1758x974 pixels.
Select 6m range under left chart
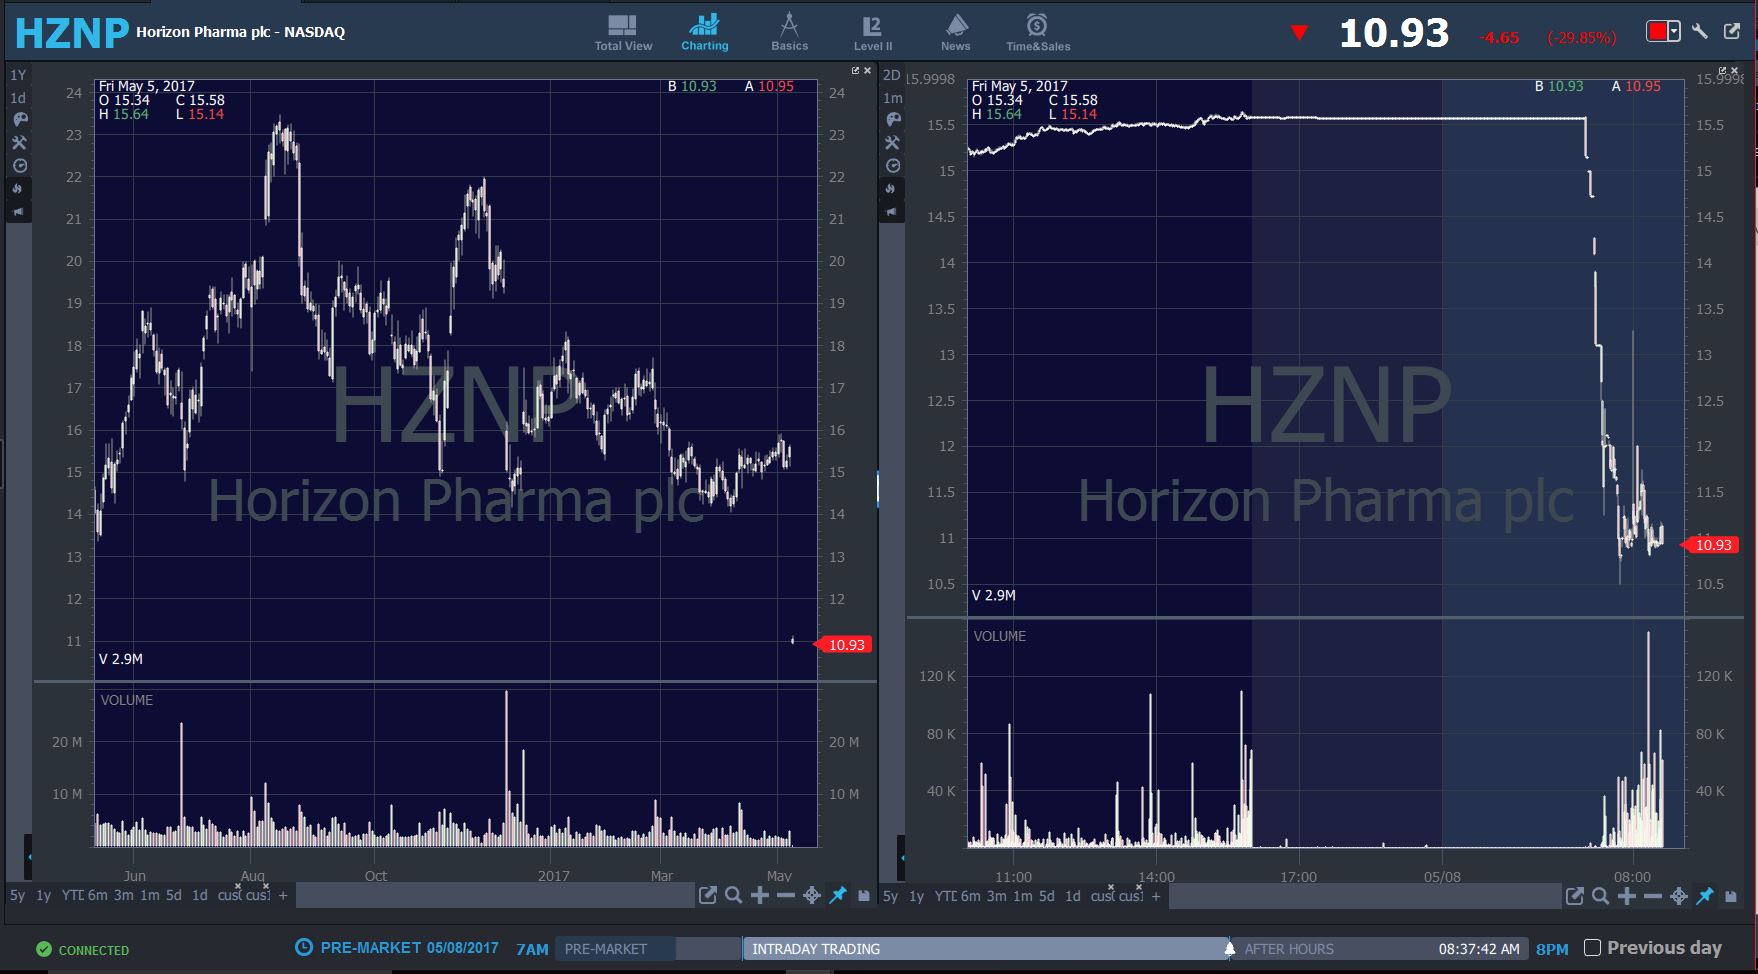[x=97, y=895]
